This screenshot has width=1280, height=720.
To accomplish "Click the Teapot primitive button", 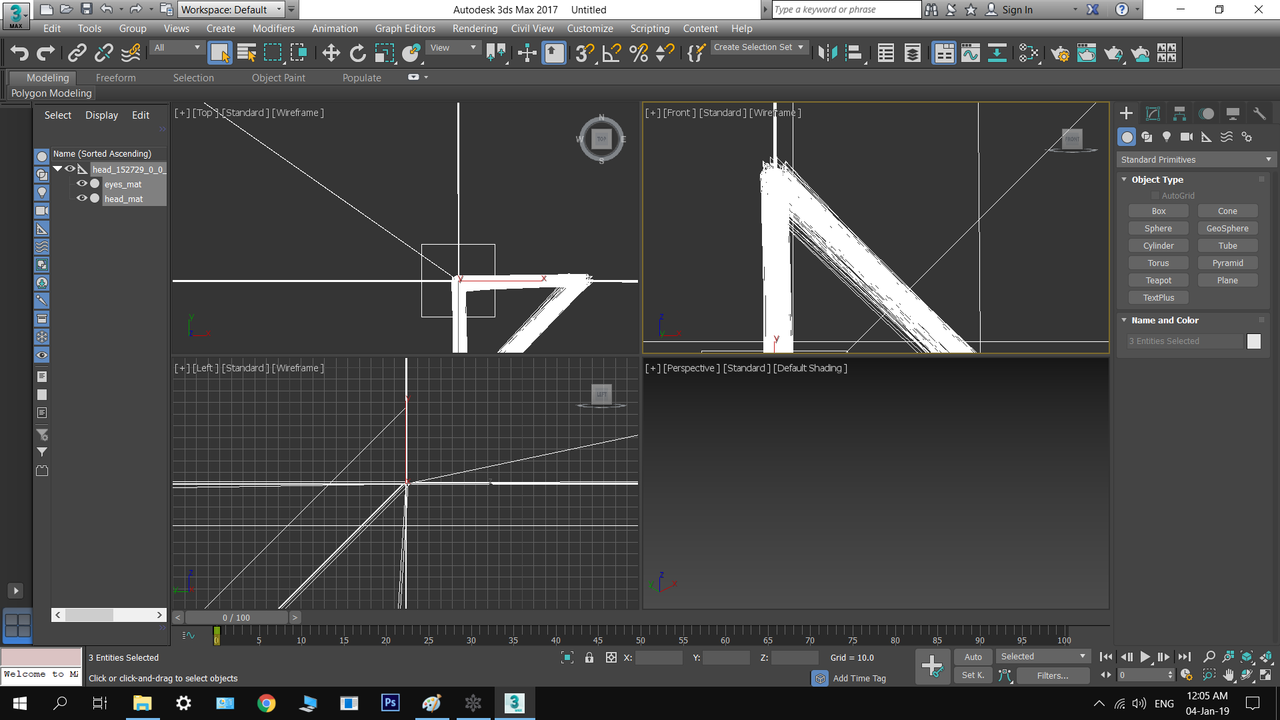I will point(1158,280).
